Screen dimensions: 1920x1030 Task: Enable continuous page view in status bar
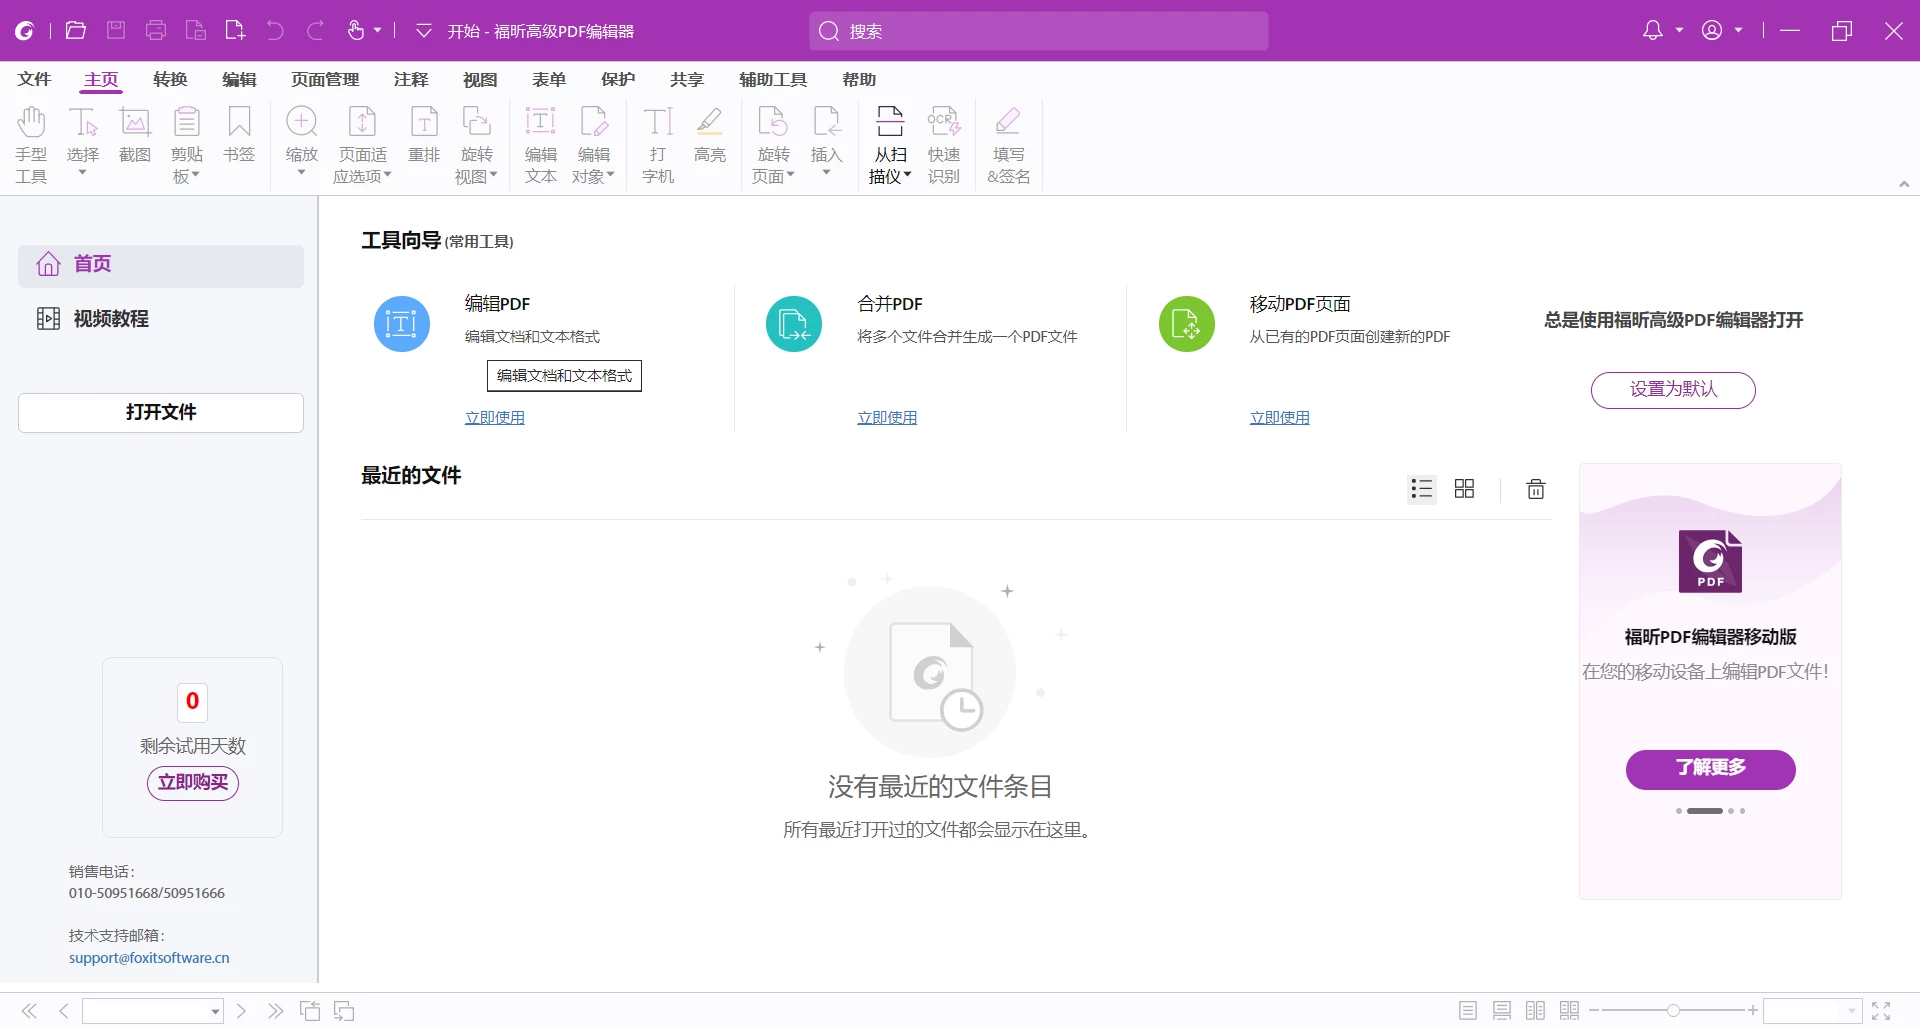coord(1502,1011)
